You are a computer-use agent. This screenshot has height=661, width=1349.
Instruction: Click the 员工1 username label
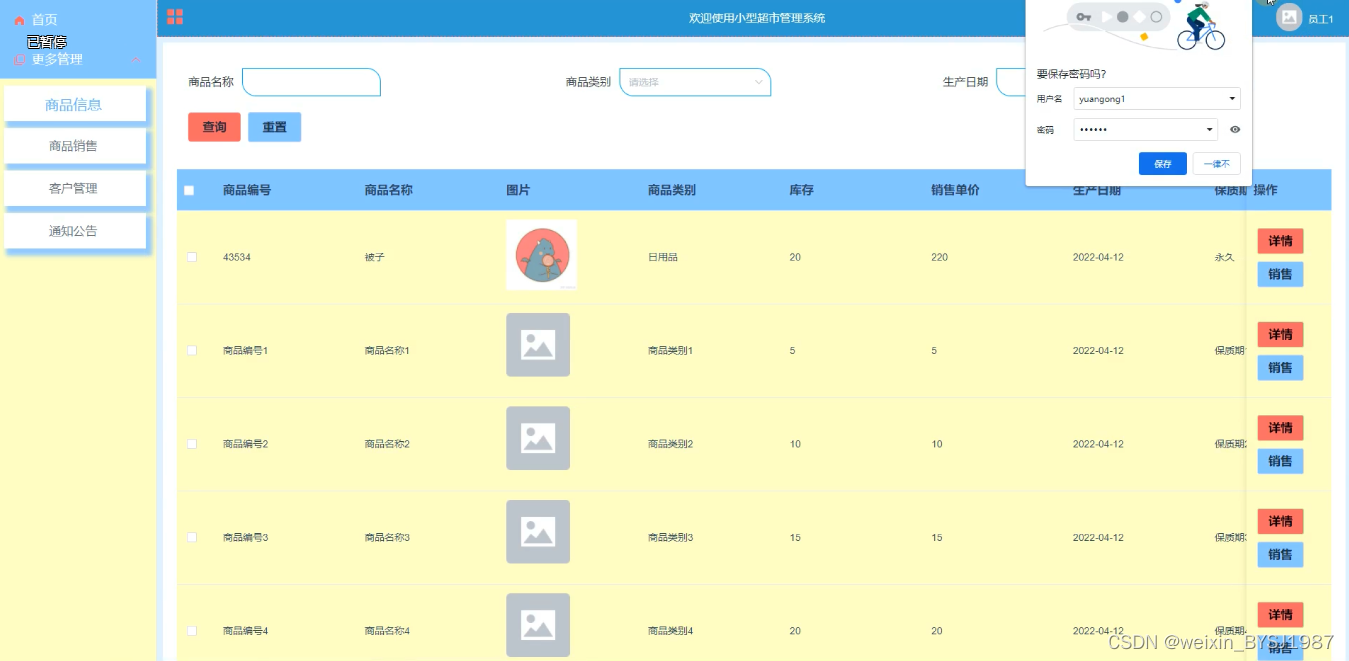[x=1320, y=19]
